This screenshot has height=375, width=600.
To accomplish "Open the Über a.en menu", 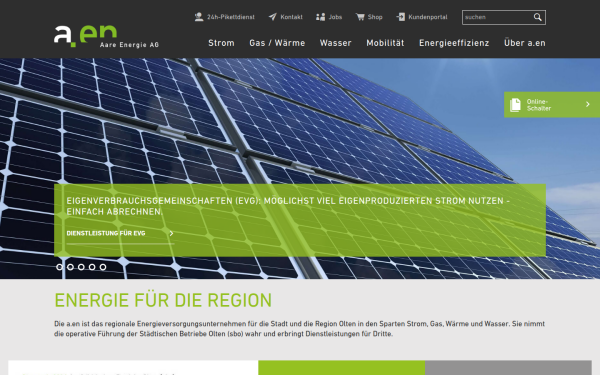I will 525,43.
